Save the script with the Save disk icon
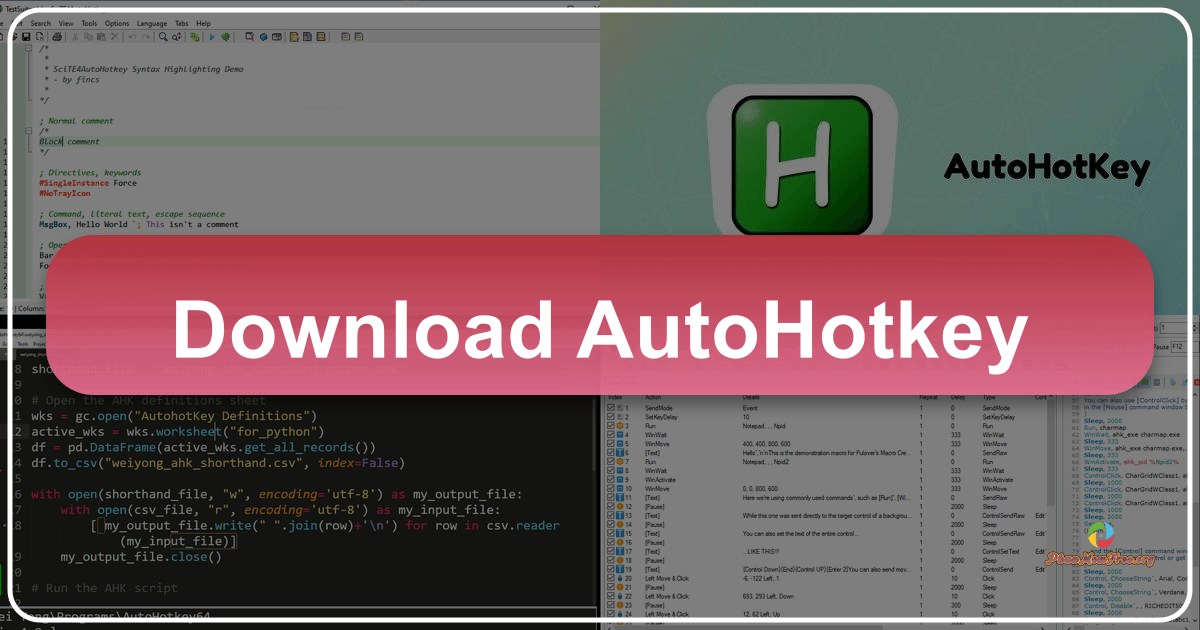Screen dimensions: 1200x630 tap(26, 36)
